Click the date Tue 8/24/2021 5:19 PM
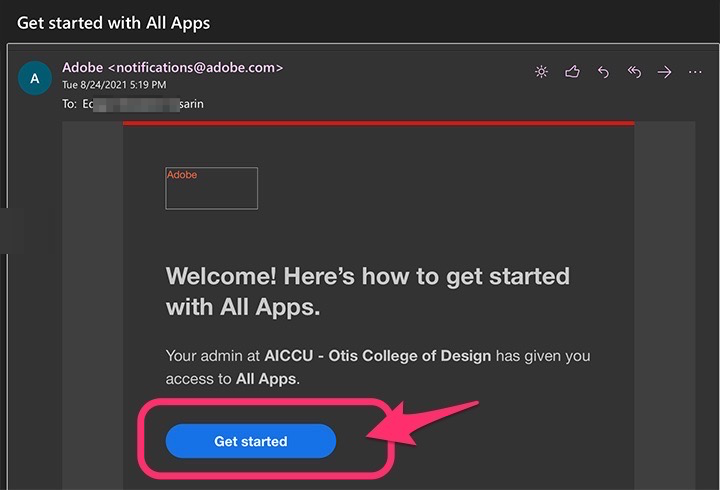The image size is (720, 490). (114, 85)
